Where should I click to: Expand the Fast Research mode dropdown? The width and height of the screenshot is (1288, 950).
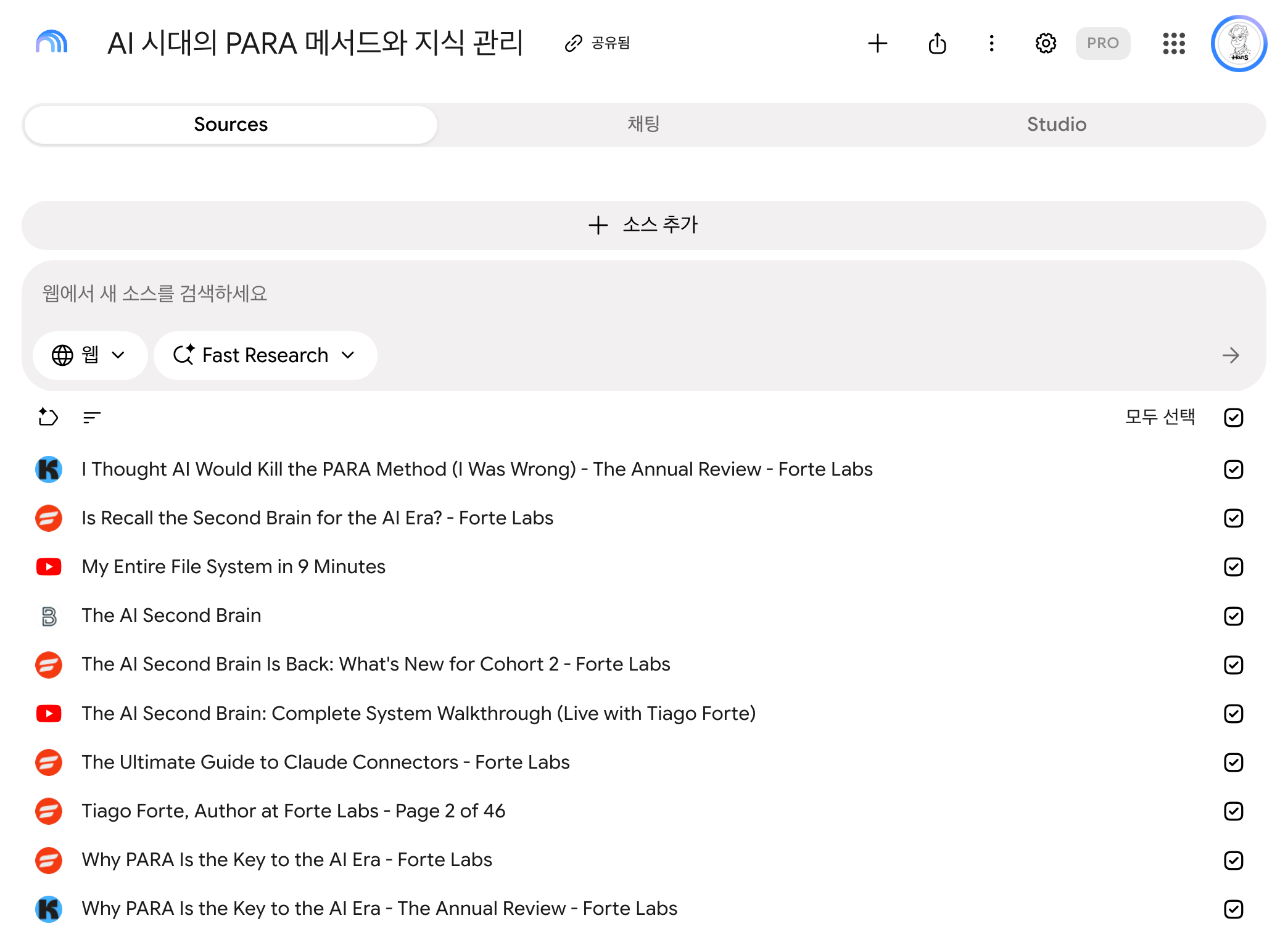[265, 355]
